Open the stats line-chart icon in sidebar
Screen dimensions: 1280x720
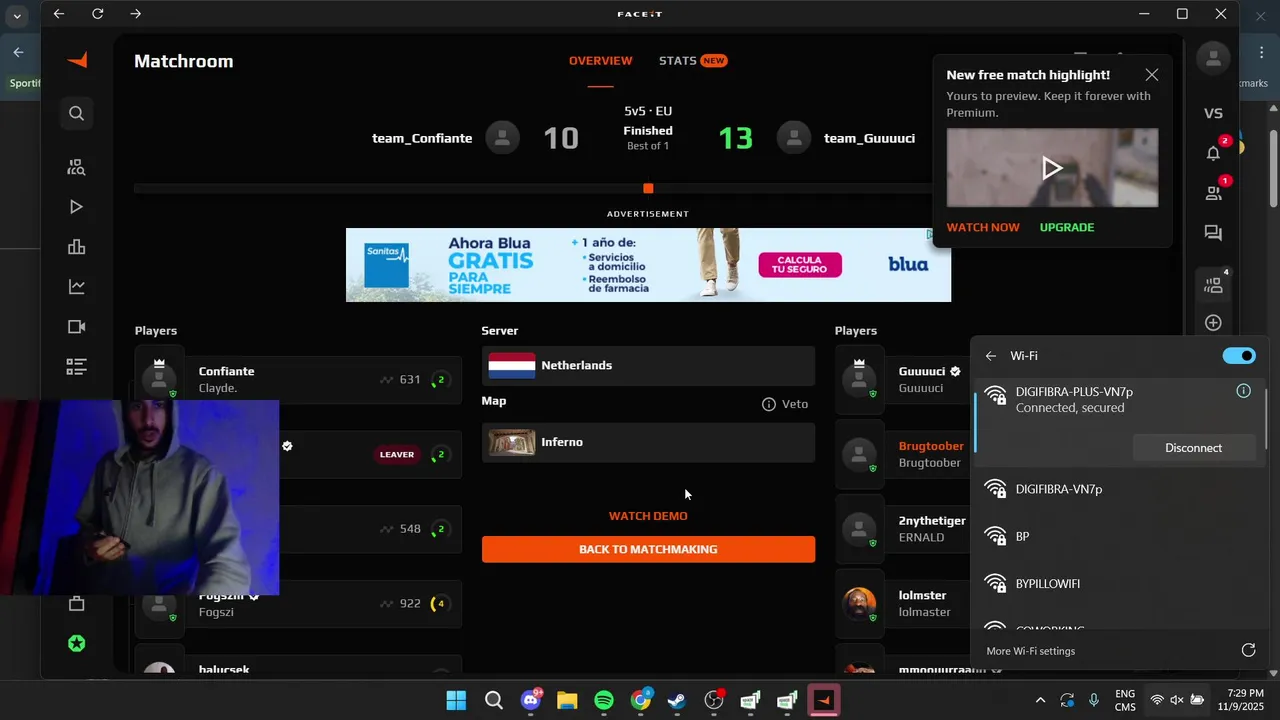click(x=76, y=287)
